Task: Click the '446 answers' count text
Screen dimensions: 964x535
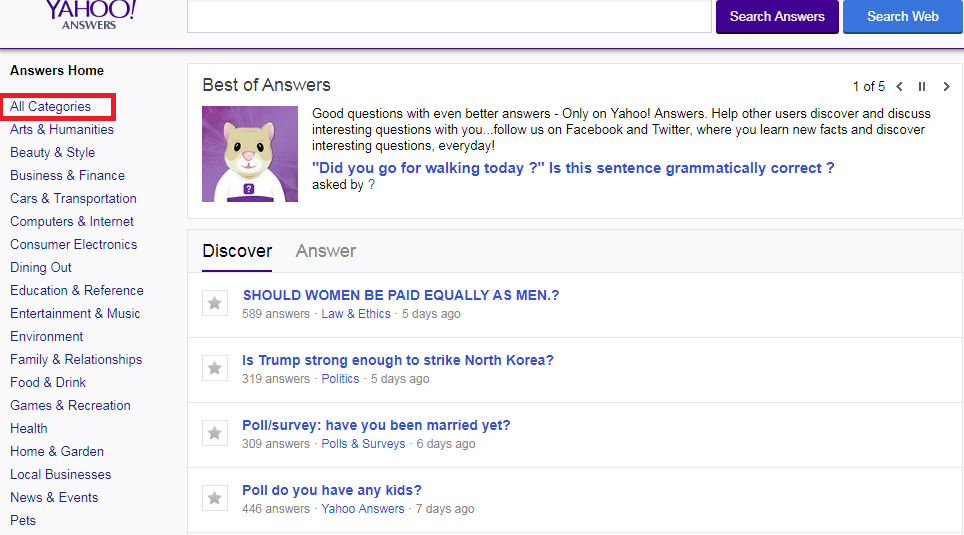Action: pyautogui.click(x=276, y=509)
